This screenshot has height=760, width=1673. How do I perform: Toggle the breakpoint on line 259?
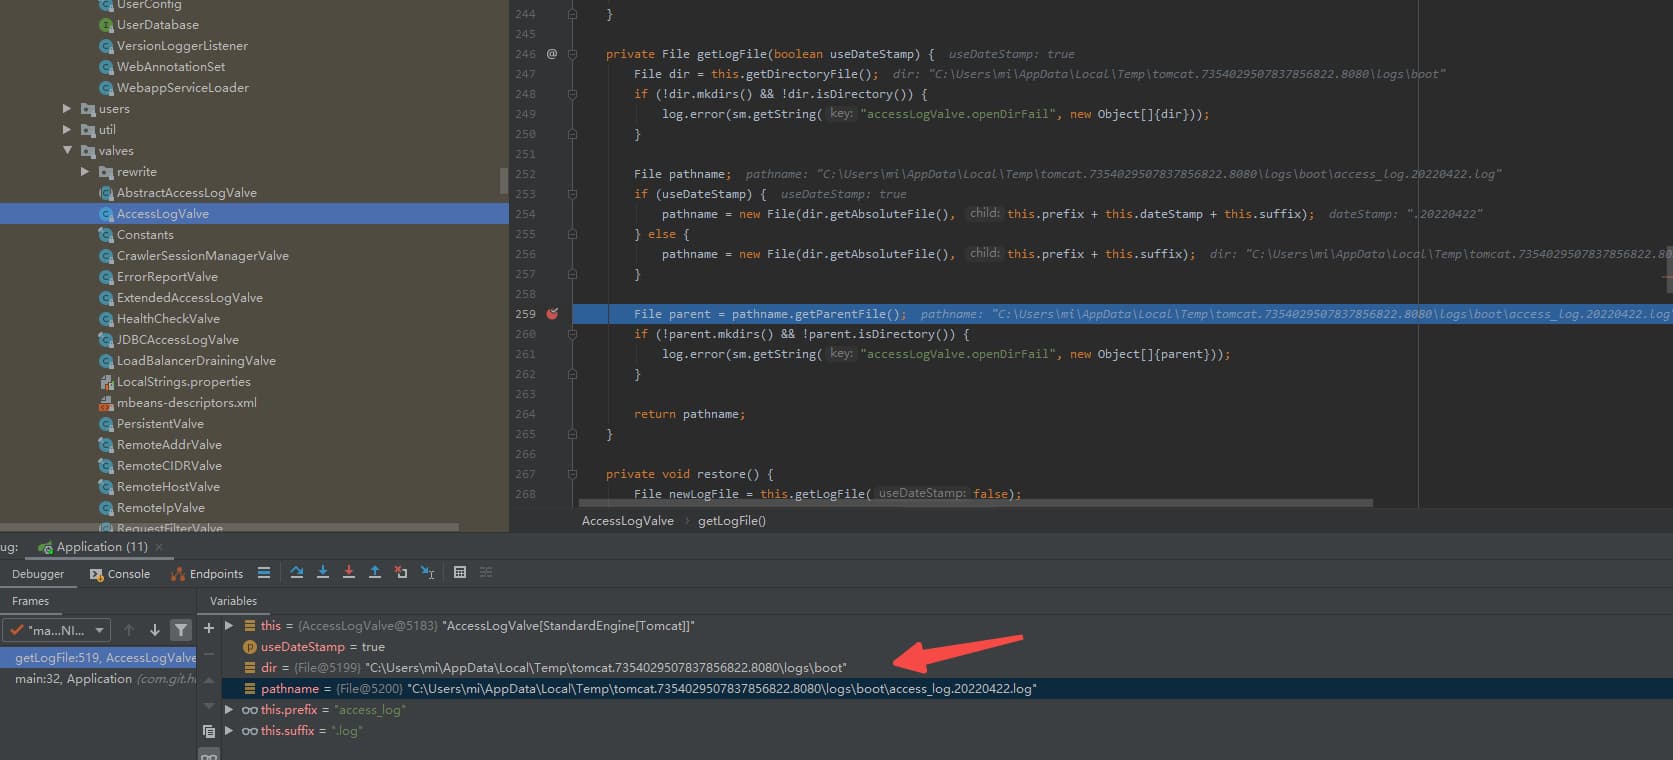pos(552,314)
